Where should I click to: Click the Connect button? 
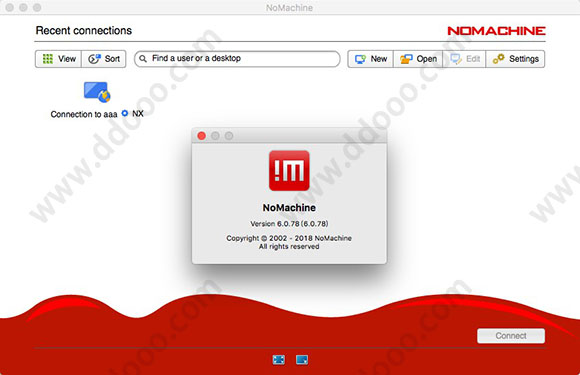pyautogui.click(x=511, y=336)
